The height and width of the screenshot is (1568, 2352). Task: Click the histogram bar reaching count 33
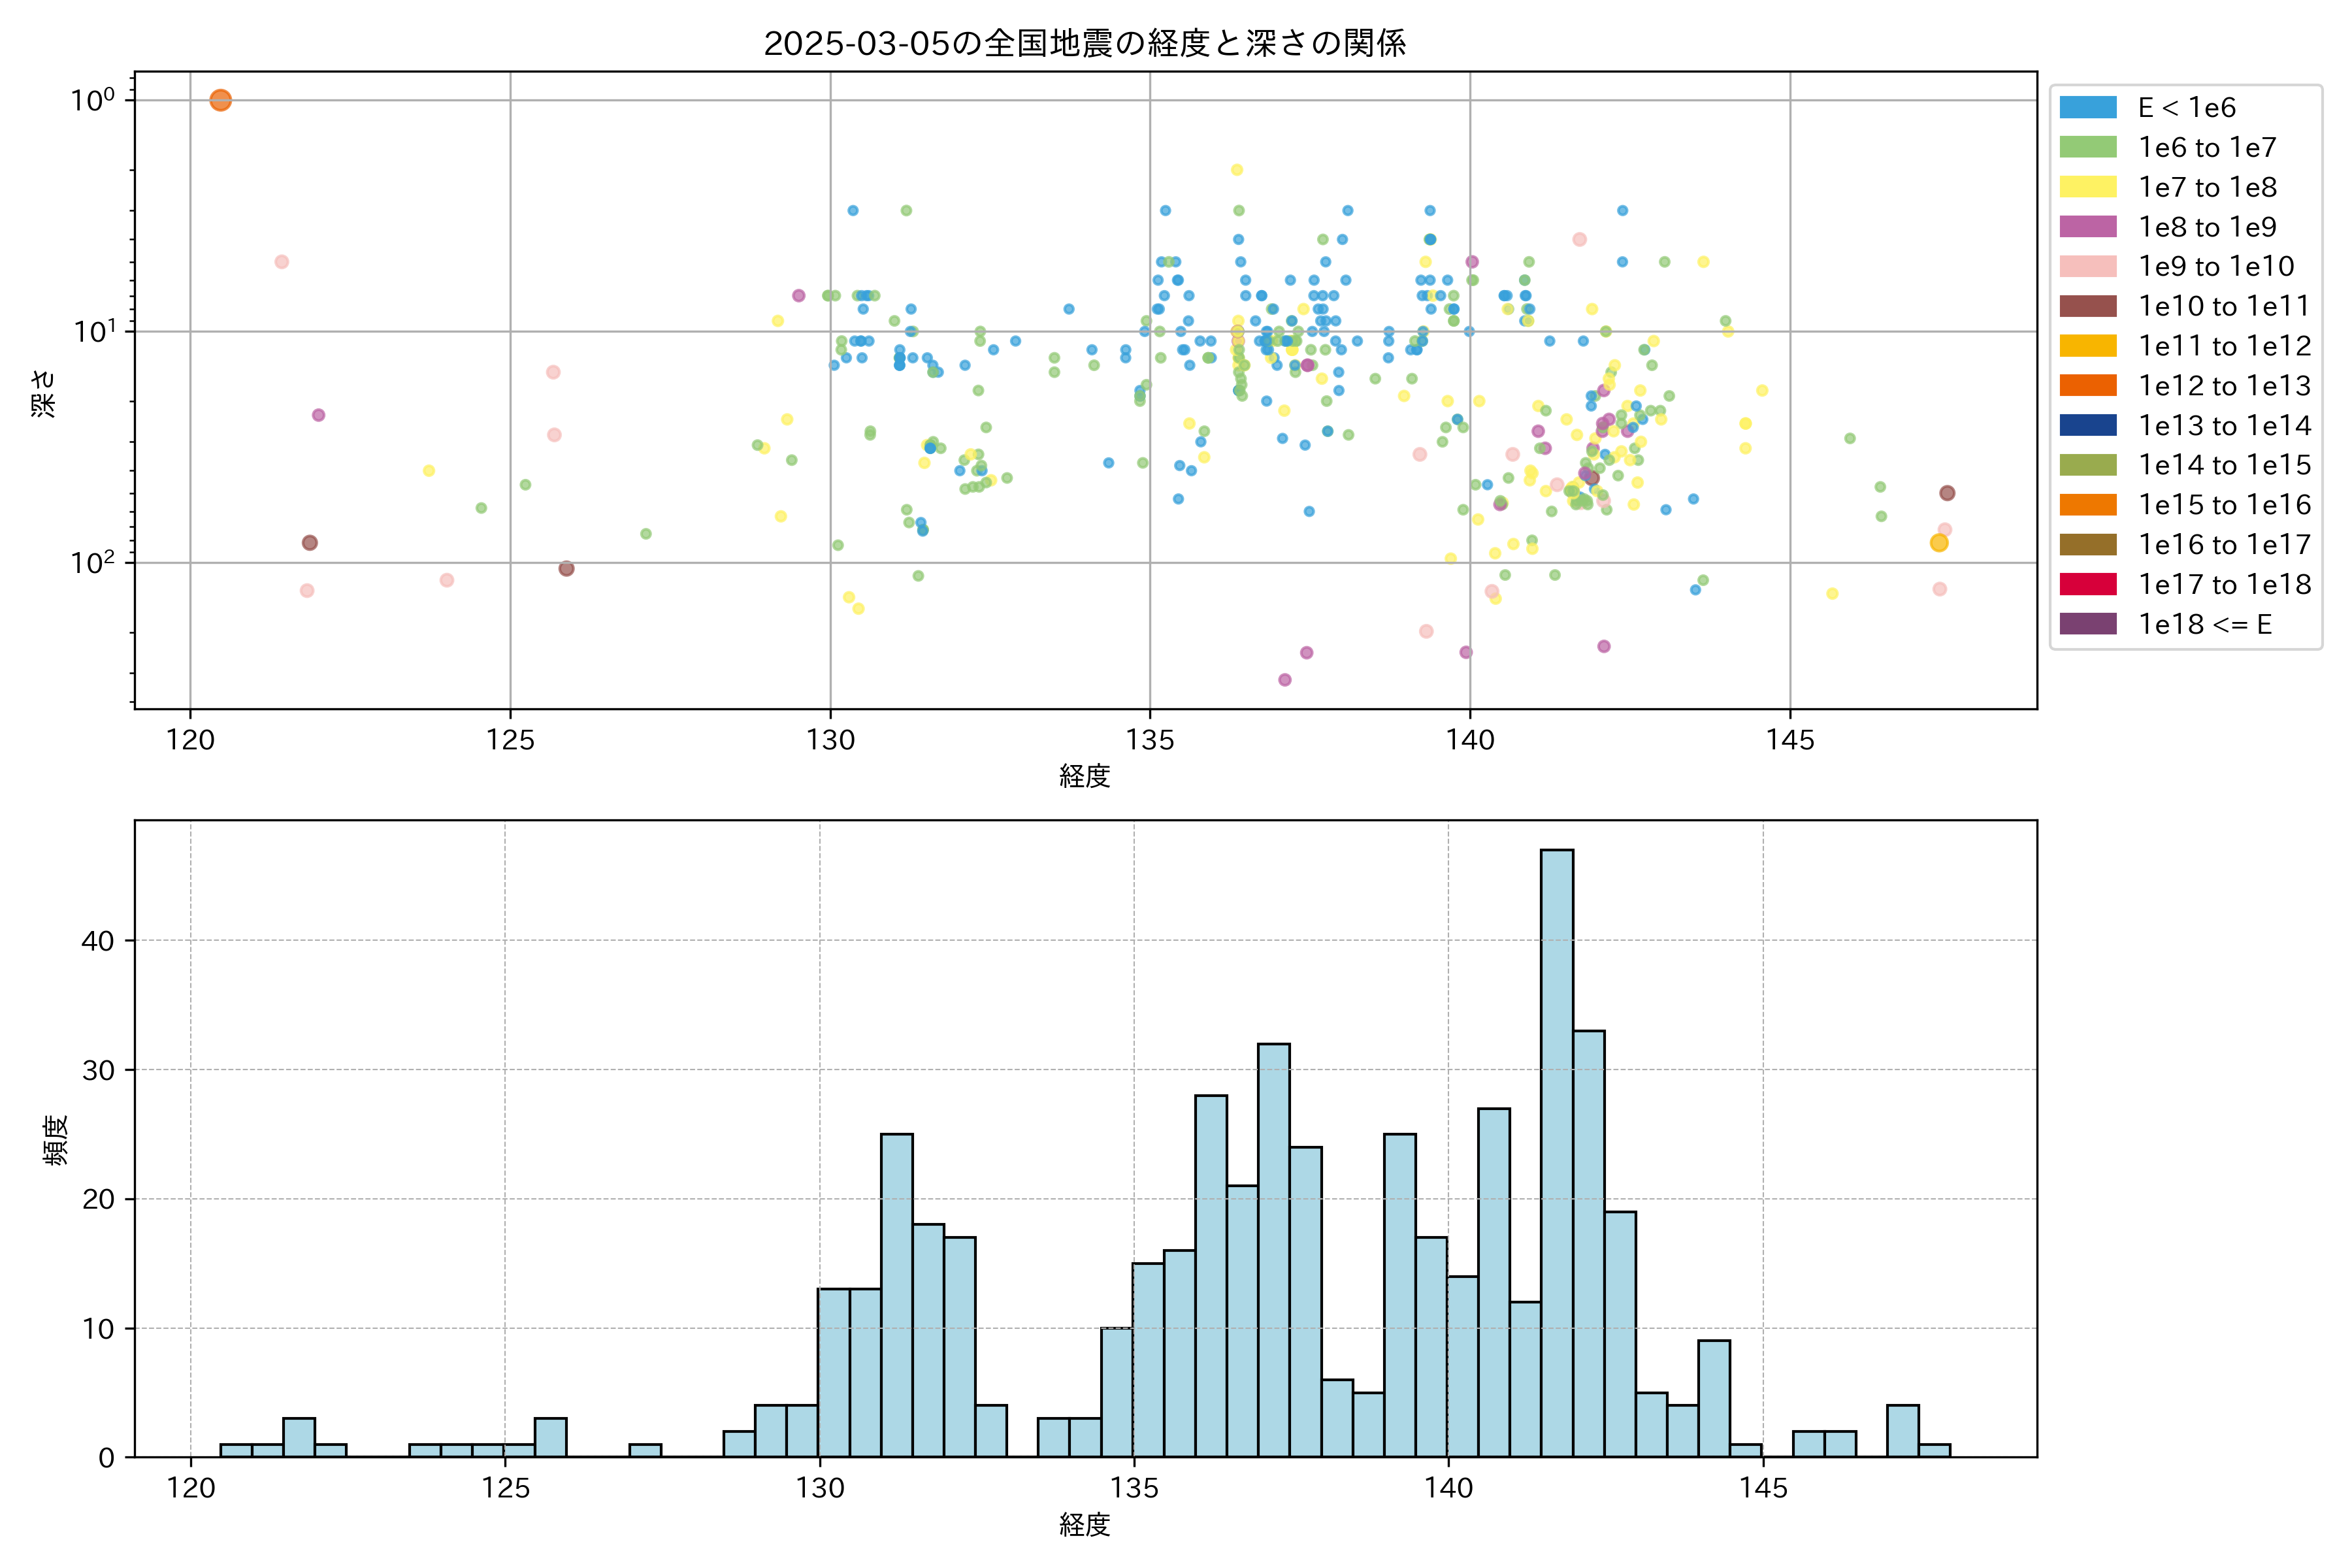tap(1588, 1243)
